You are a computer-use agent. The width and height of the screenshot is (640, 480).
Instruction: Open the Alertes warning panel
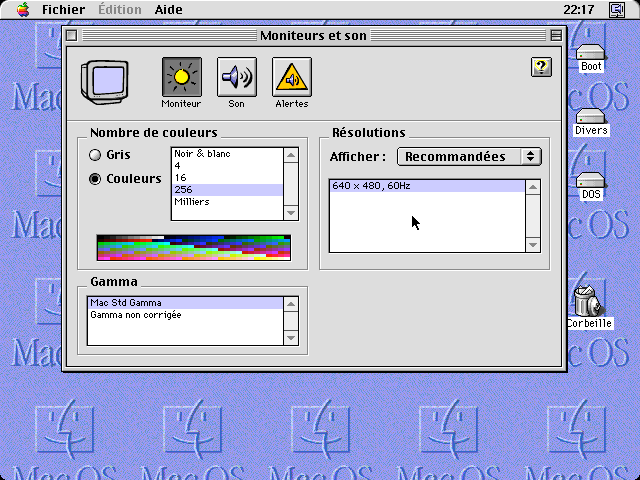pos(292,77)
